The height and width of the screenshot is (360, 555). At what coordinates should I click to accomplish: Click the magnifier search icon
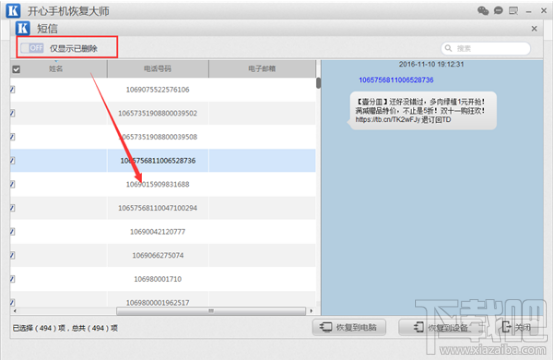pyautogui.click(x=448, y=48)
